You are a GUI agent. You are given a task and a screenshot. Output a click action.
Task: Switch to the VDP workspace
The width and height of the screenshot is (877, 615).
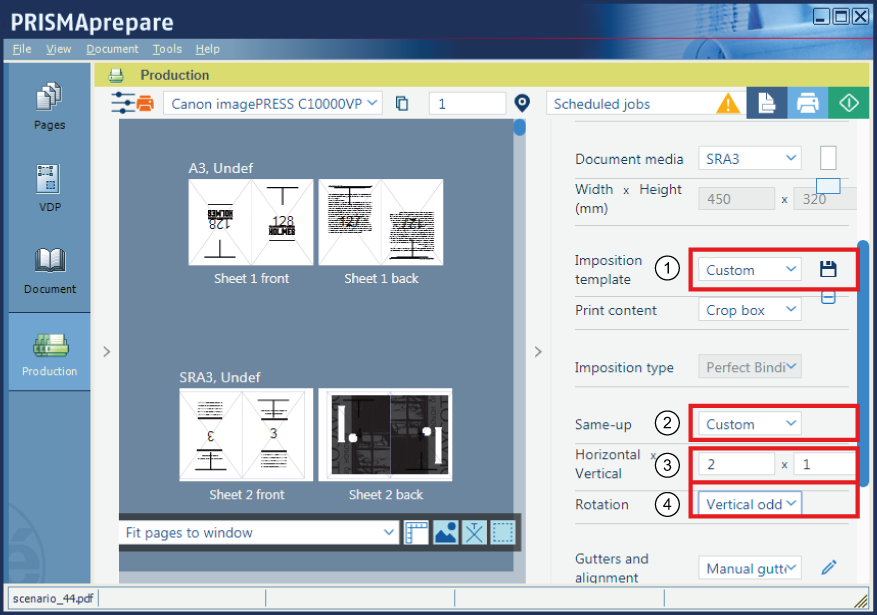[x=49, y=188]
